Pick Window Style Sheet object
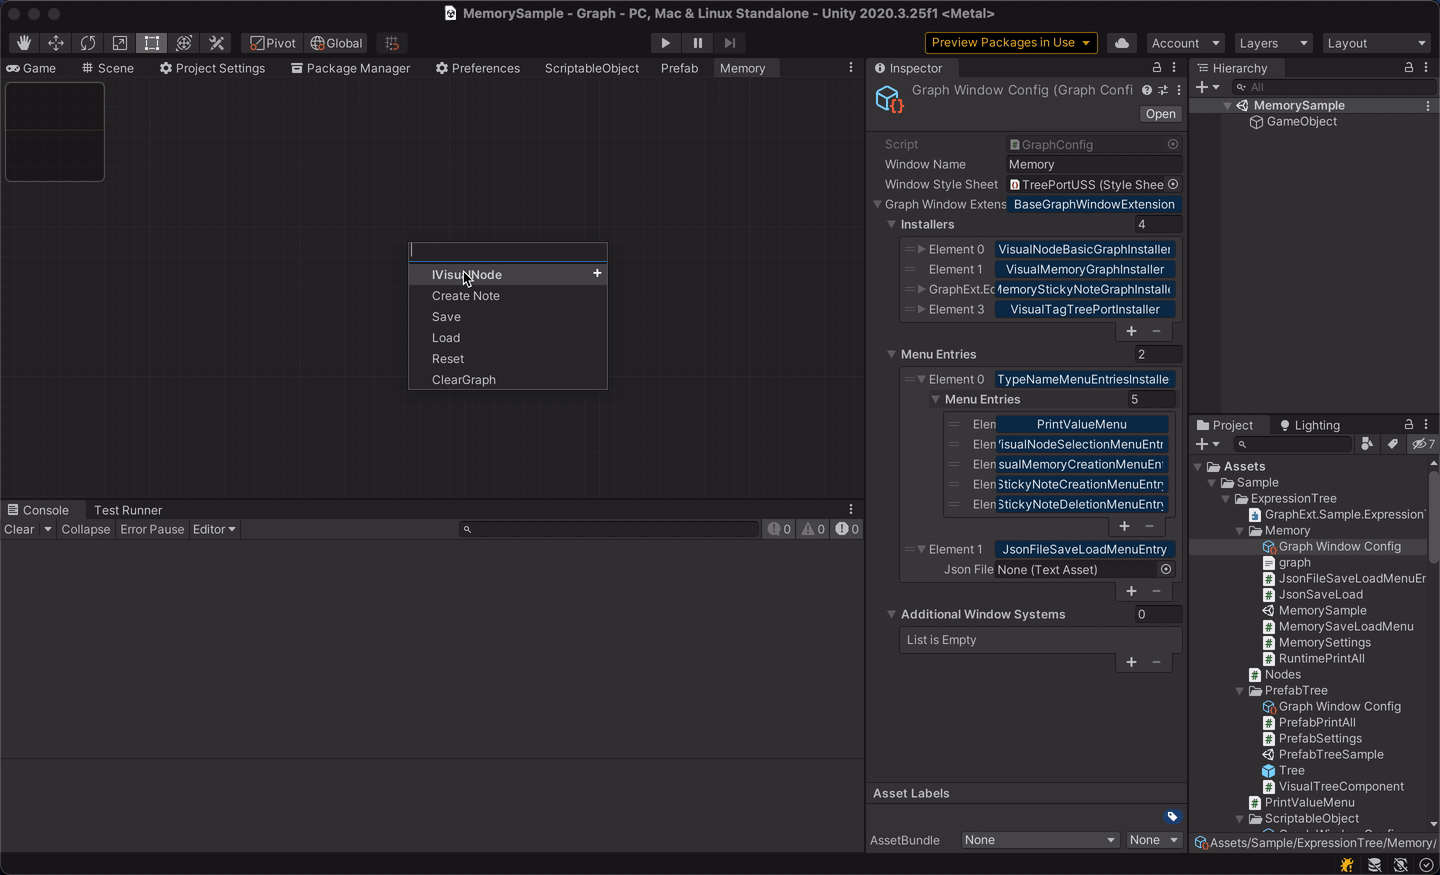Image resolution: width=1440 pixels, height=875 pixels. click(1173, 184)
